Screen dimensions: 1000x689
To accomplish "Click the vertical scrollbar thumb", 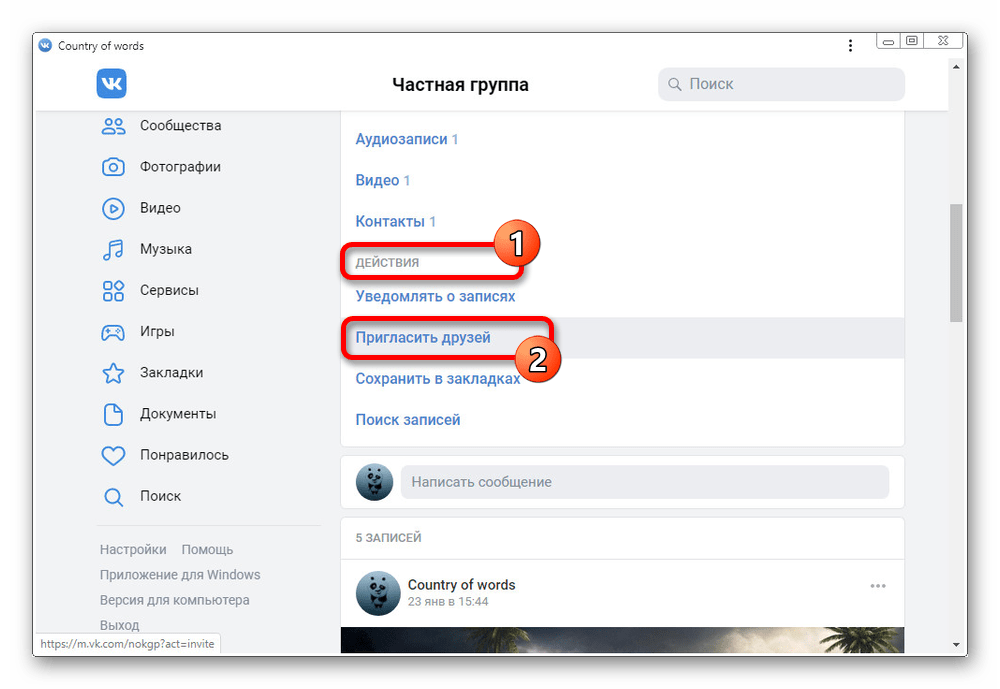I will pos(956,262).
